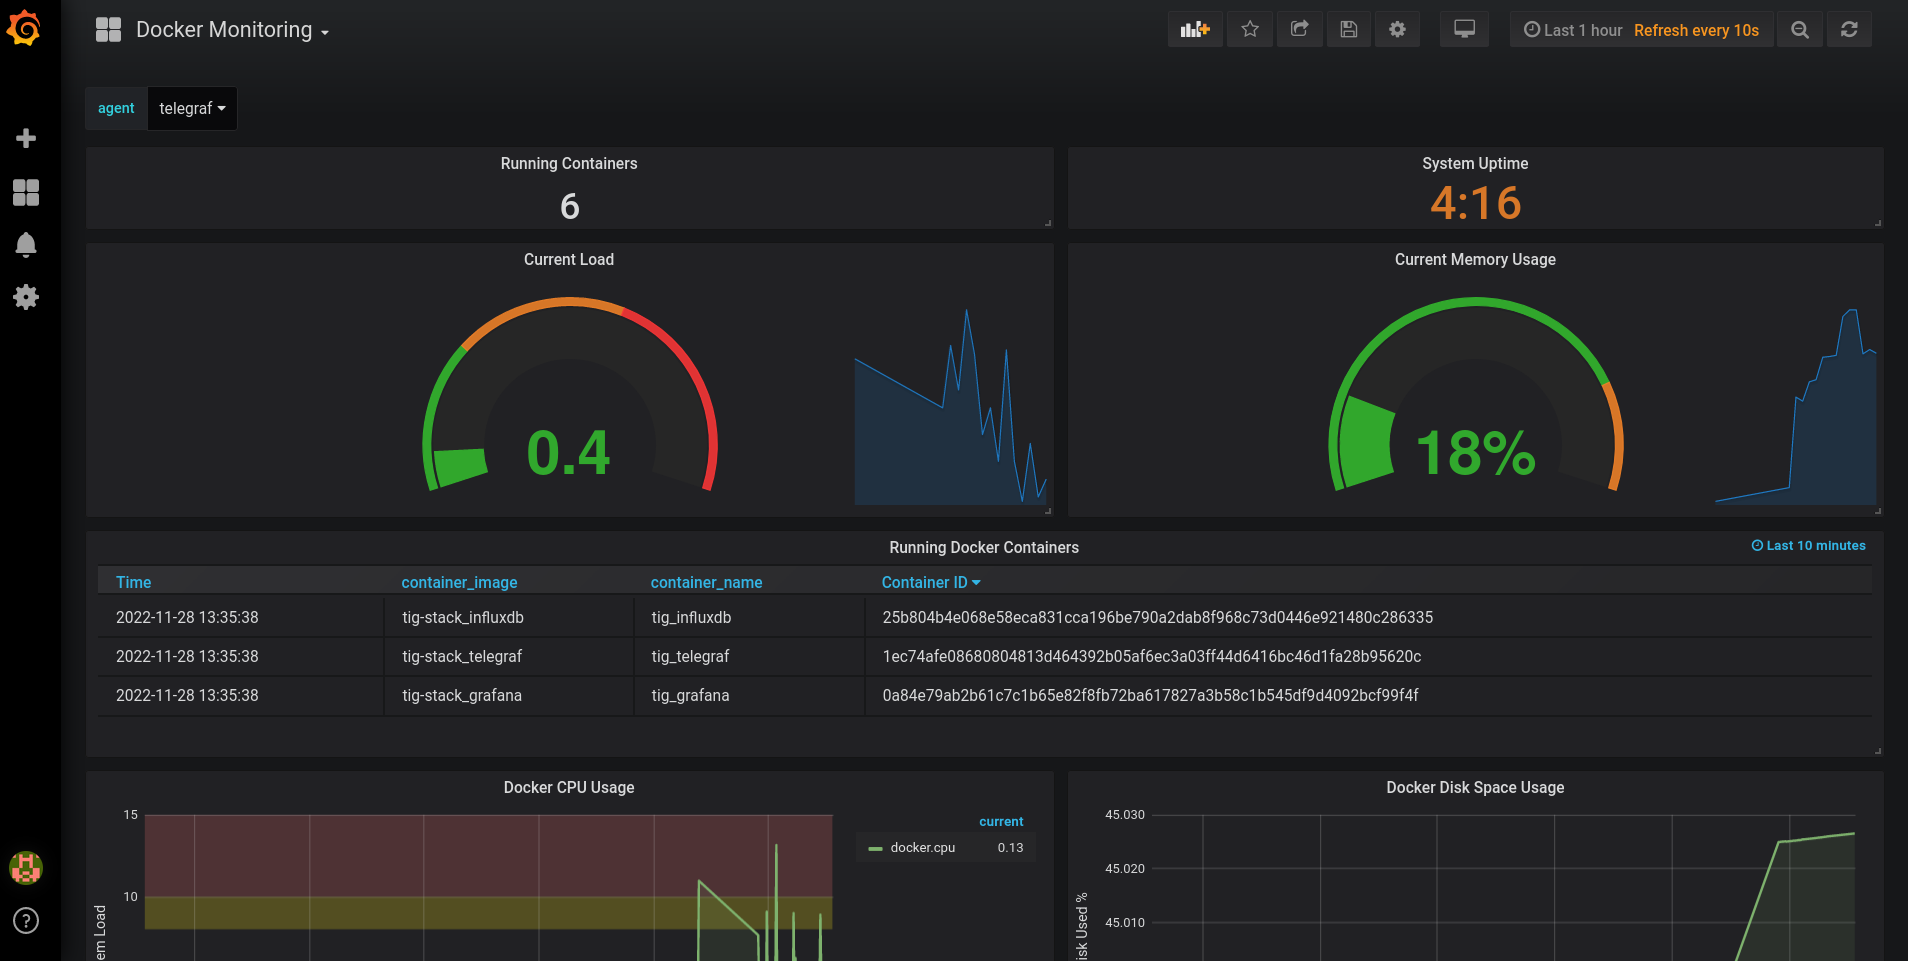Click the Last 10 minutes panel time override

tap(1808, 545)
